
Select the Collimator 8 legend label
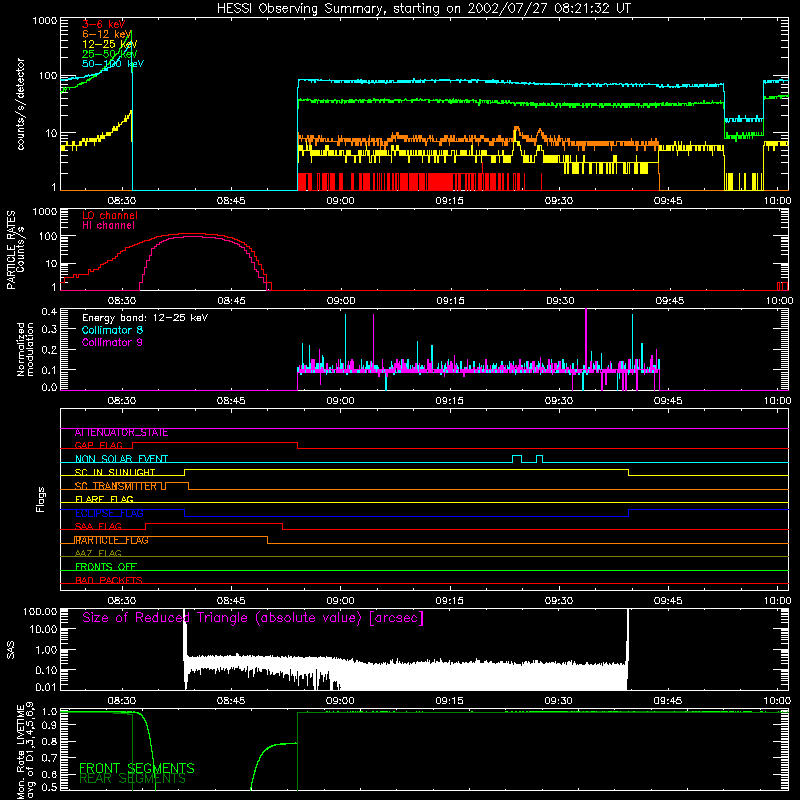click(112, 330)
